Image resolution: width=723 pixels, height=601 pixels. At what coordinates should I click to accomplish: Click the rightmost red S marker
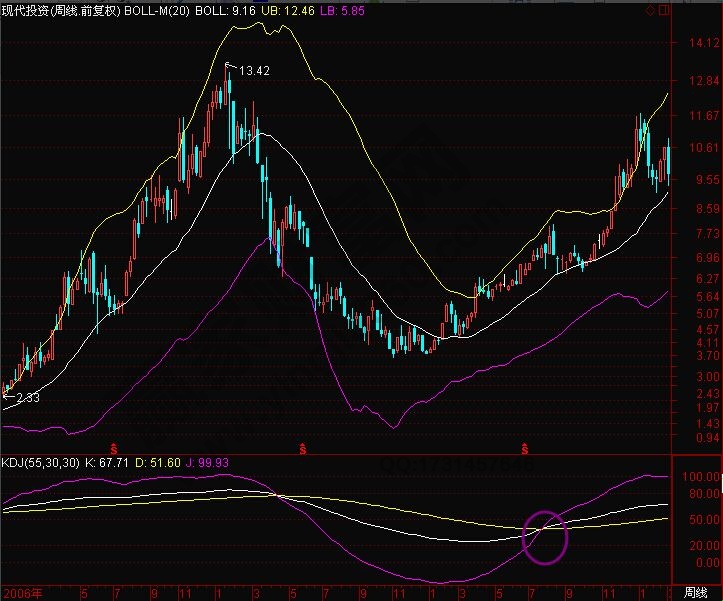(523, 446)
